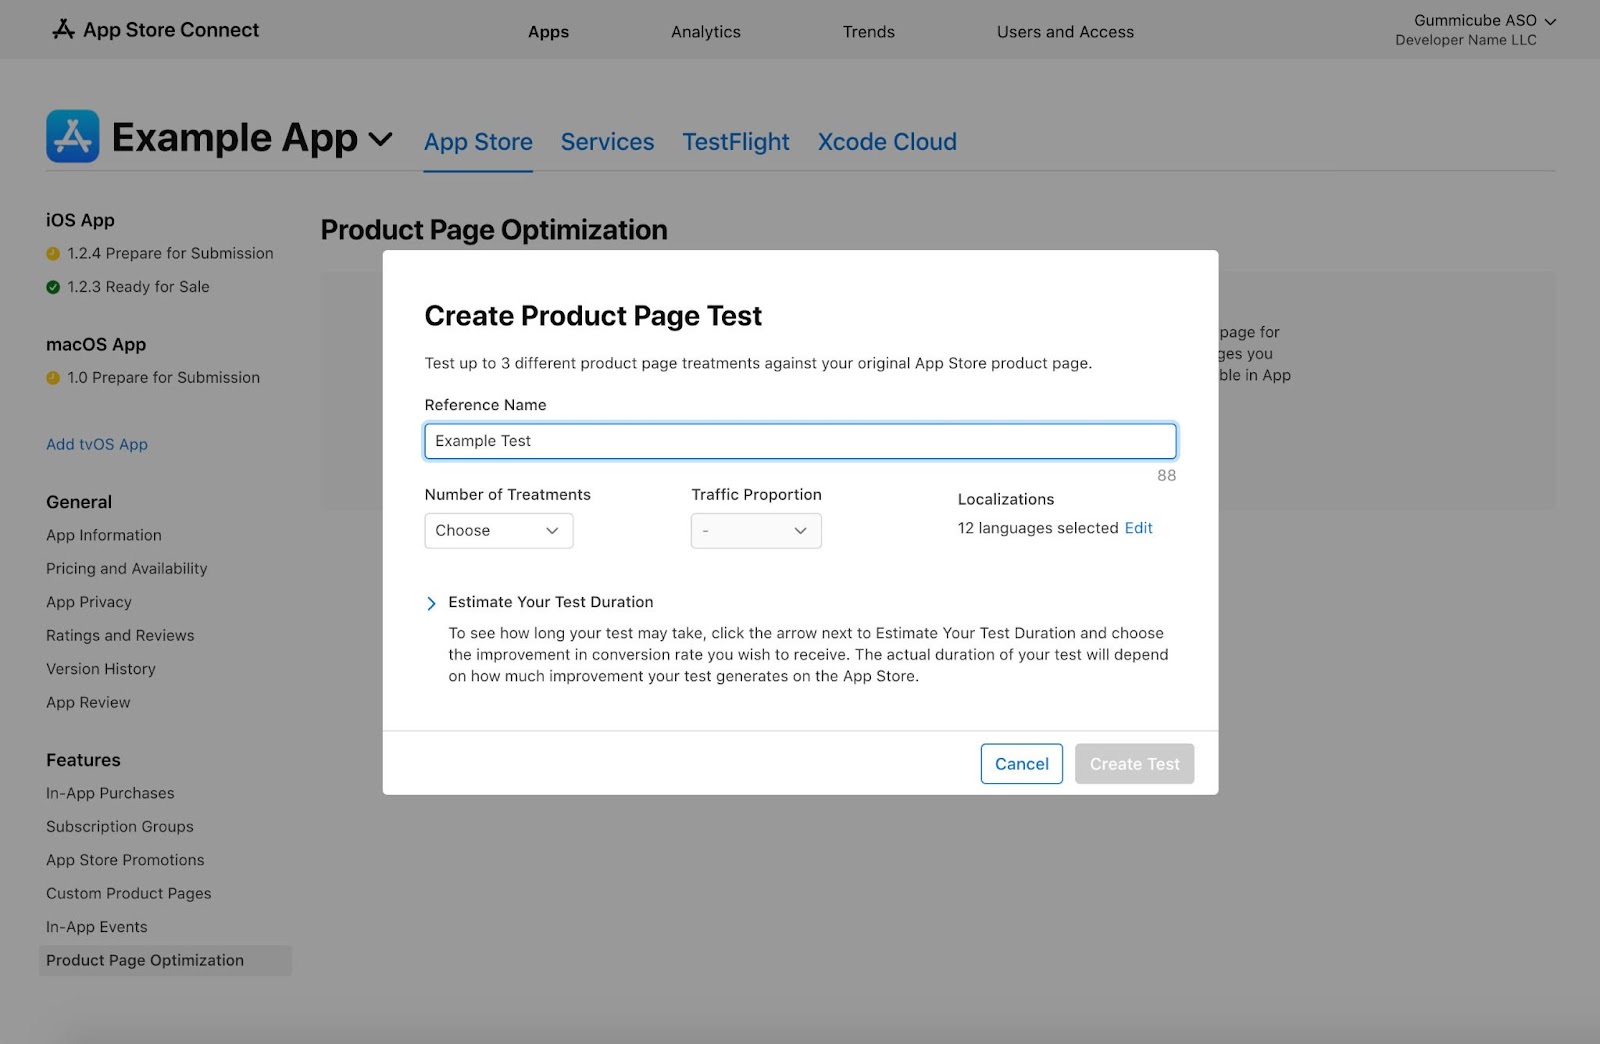Expand the Example App switcher chevron
This screenshot has width=1600, height=1044.
(x=380, y=139)
